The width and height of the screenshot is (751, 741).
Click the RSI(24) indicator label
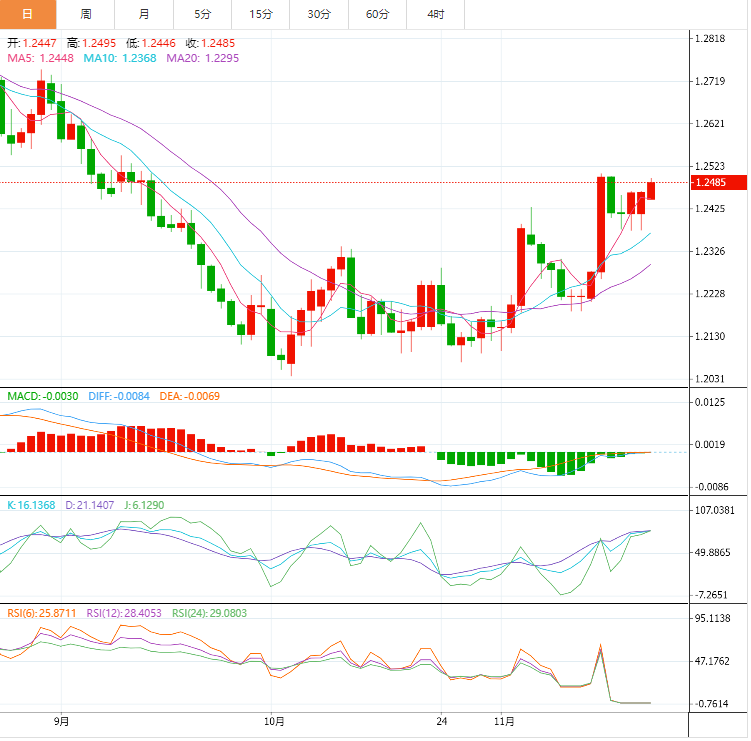[x=209, y=612]
